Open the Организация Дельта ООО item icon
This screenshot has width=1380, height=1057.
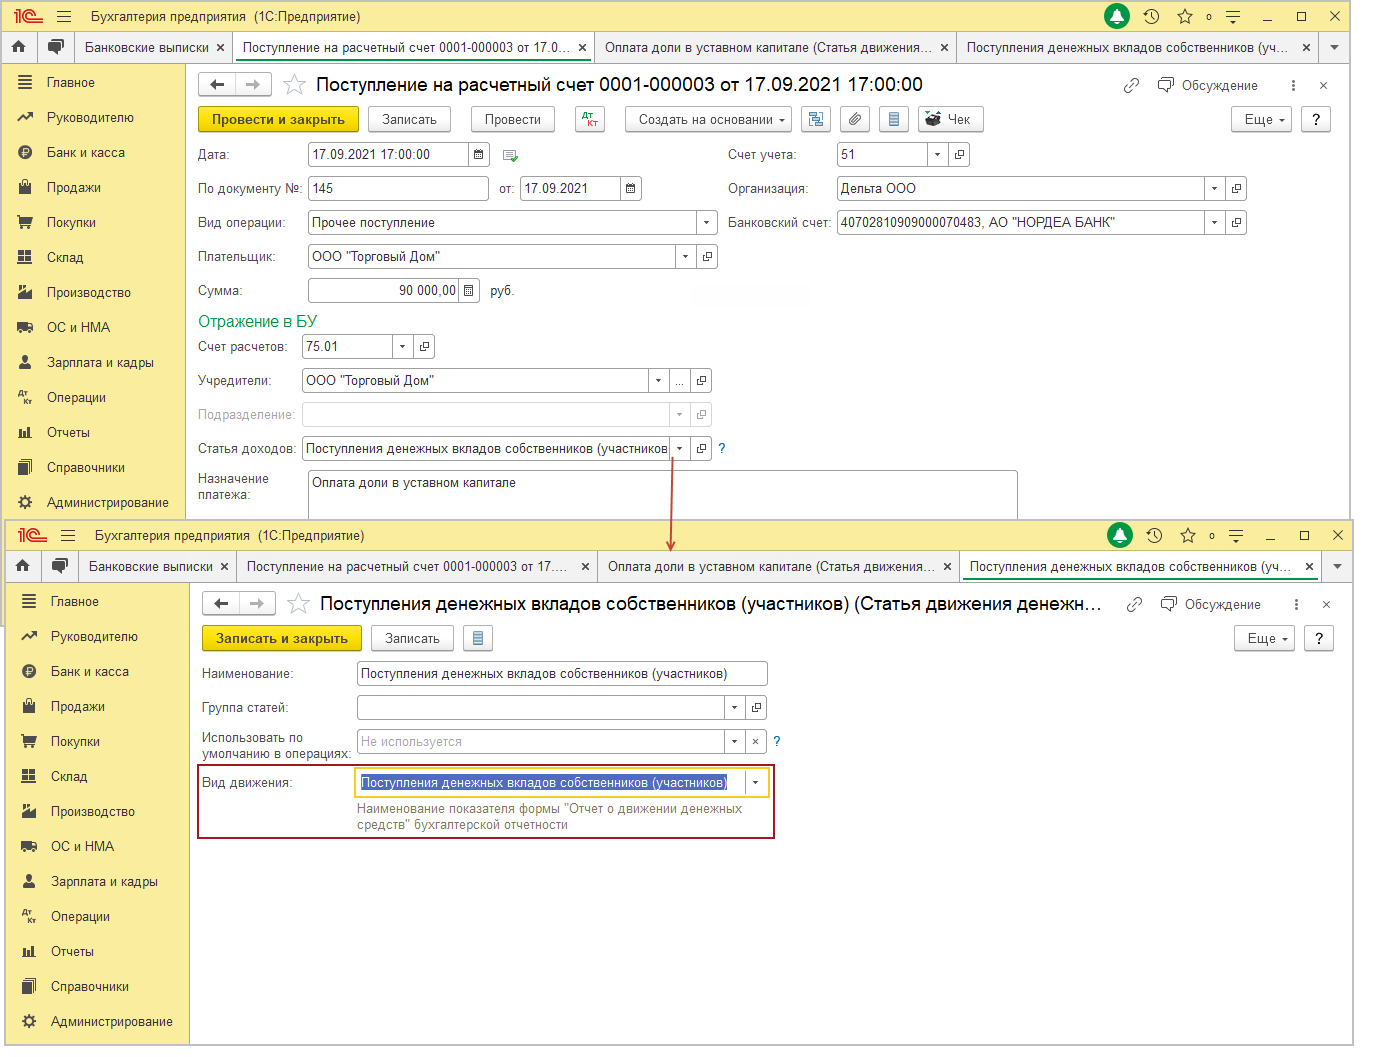pos(1236,188)
